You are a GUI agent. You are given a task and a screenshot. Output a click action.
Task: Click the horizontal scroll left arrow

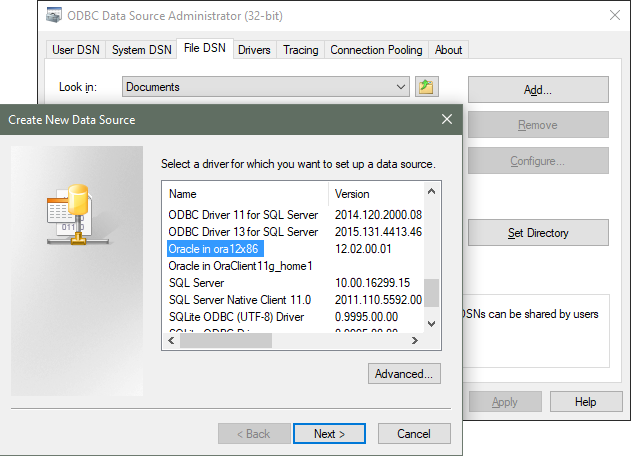[x=171, y=341]
